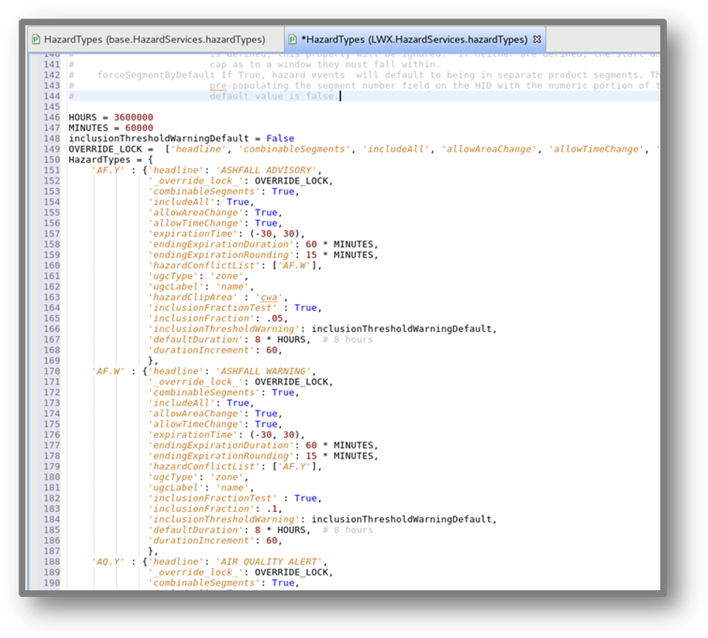The width and height of the screenshot is (708, 638).
Task: Click forceSegmentByDefault comment on line 142
Action: 156,75
